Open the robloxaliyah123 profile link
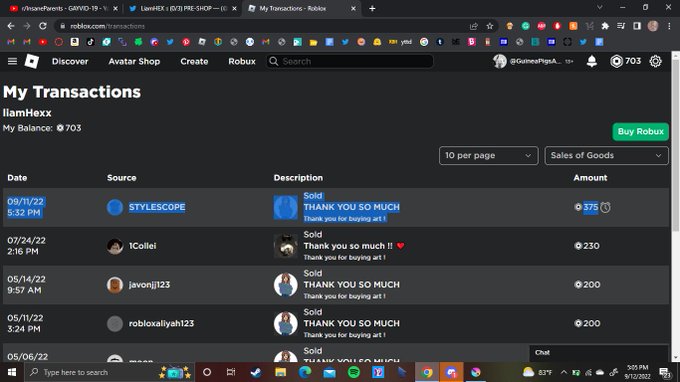The height and width of the screenshot is (382, 680). coord(161,323)
